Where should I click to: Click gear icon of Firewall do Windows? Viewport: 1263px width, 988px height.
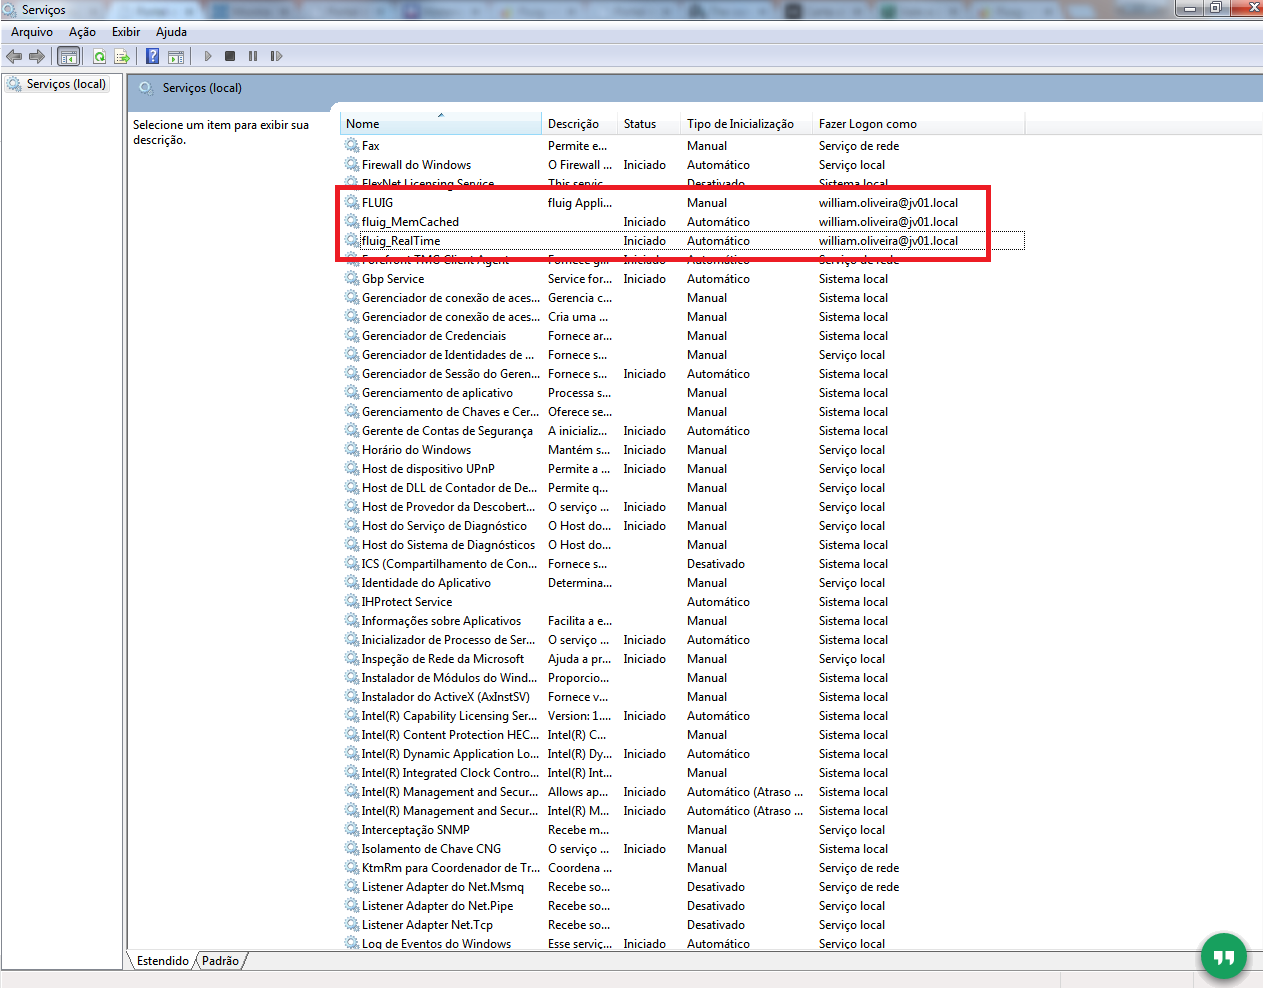click(352, 164)
